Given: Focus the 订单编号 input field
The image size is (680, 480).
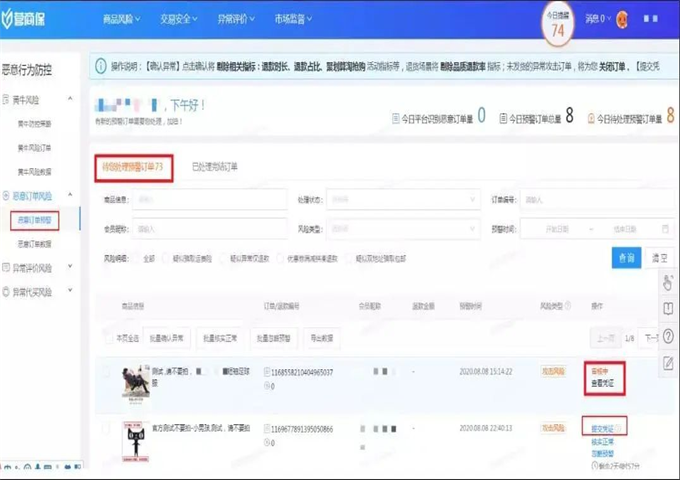Looking at the screenshot, I should [x=598, y=199].
